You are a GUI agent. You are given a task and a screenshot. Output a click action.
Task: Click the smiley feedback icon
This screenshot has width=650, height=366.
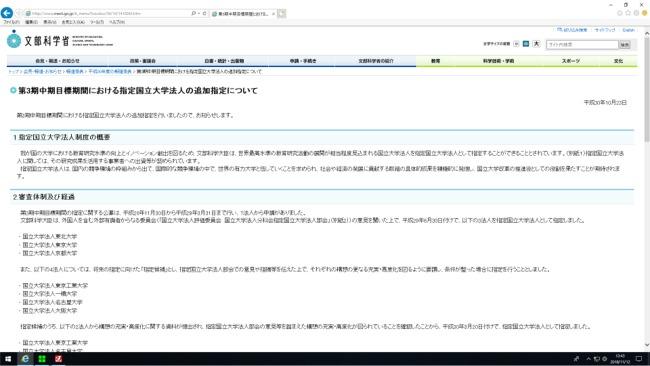pyautogui.click(x=645, y=13)
